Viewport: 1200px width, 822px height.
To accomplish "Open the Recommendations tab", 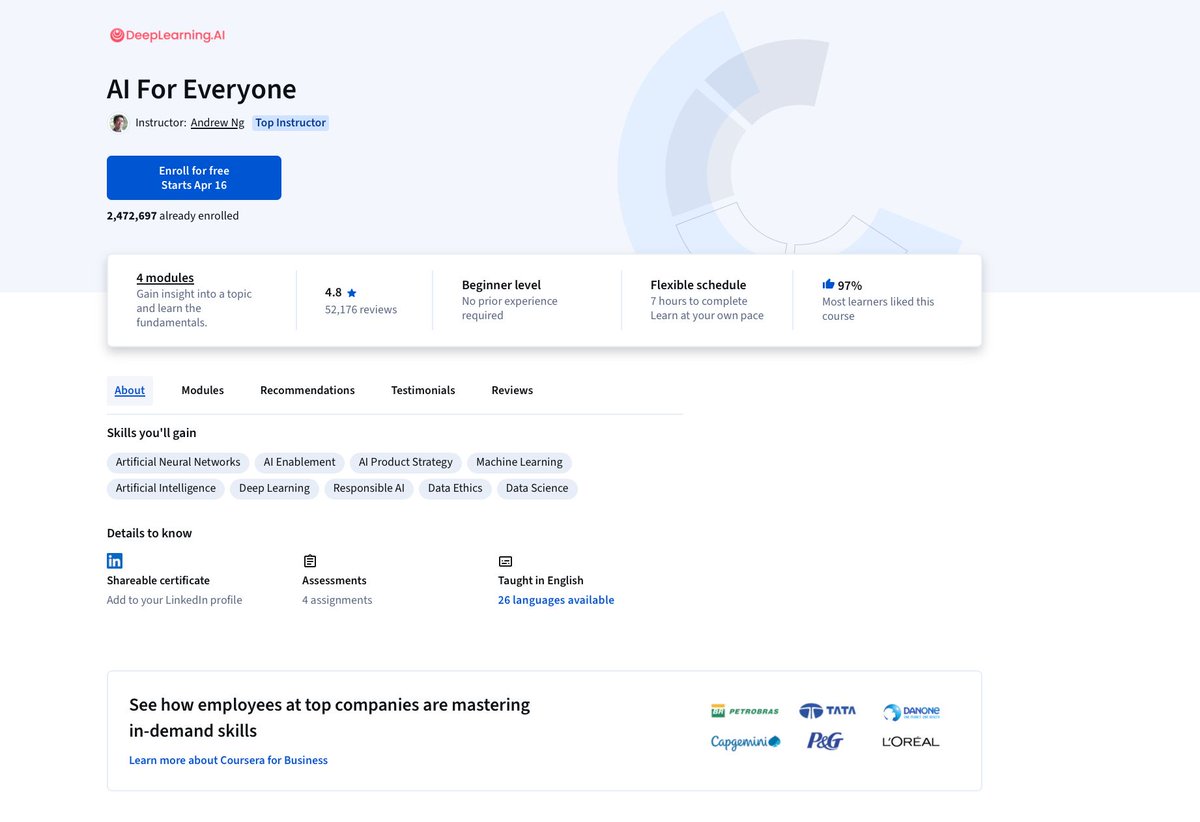I will click(307, 390).
